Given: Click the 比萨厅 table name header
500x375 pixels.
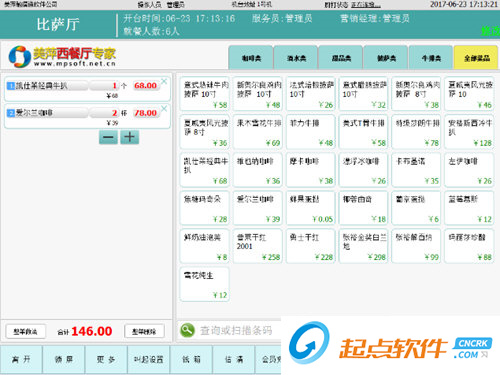Looking at the screenshot, I should (58, 25).
